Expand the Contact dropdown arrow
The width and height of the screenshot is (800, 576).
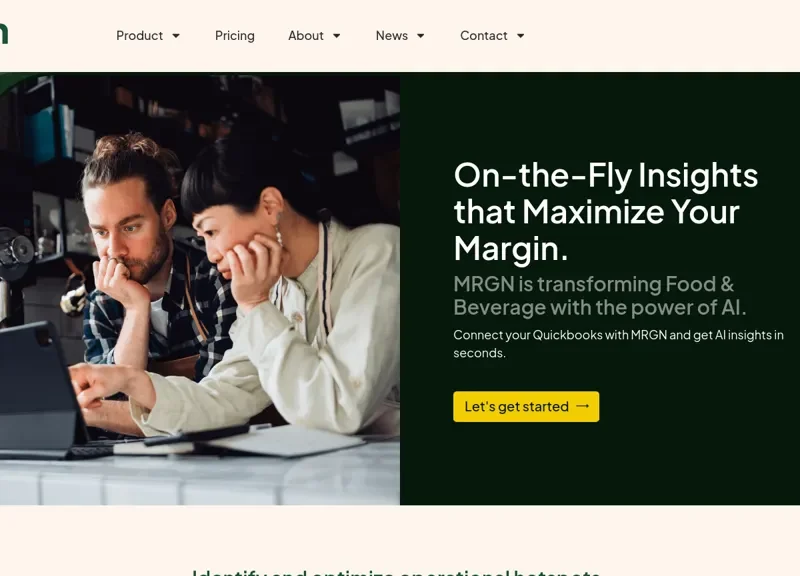pyautogui.click(x=520, y=36)
